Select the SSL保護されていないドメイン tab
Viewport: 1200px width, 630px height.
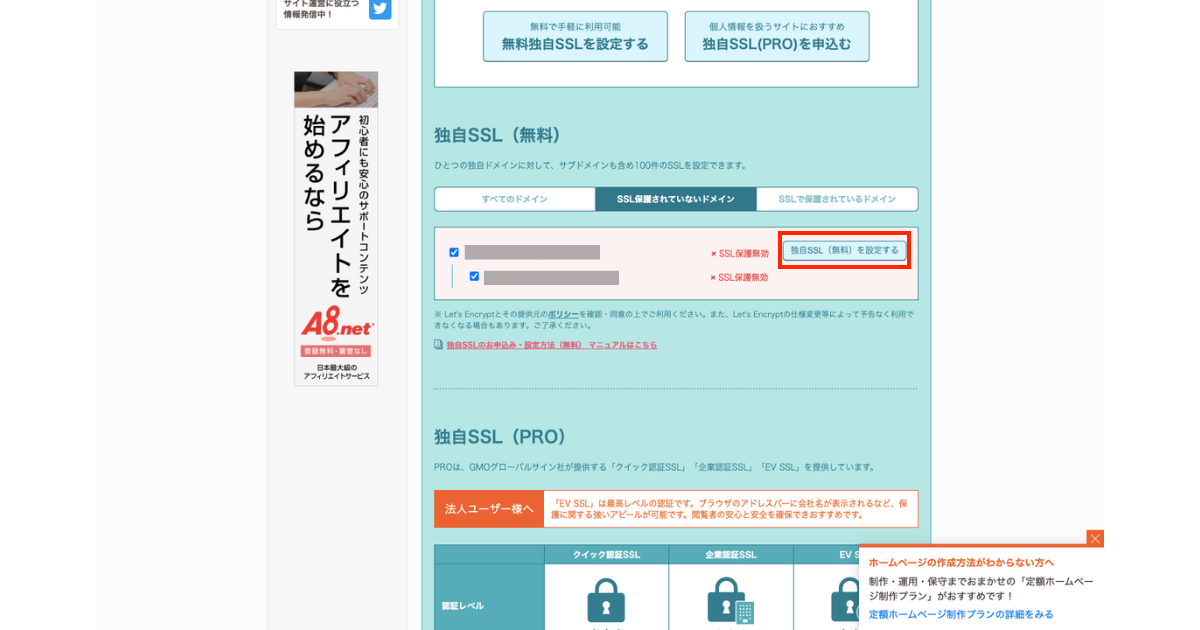pyautogui.click(x=675, y=199)
